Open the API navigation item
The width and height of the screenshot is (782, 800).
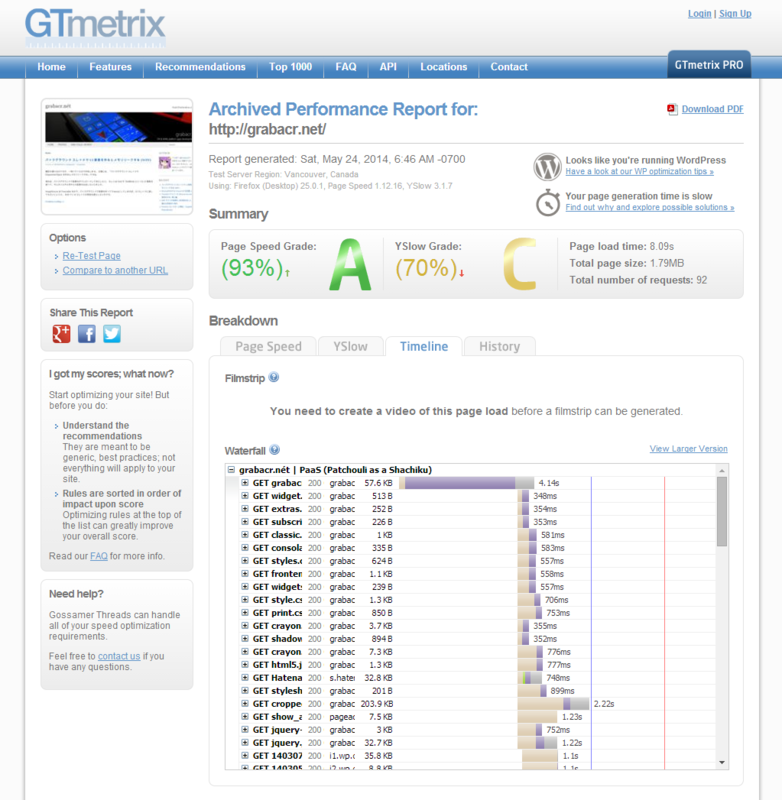point(388,67)
